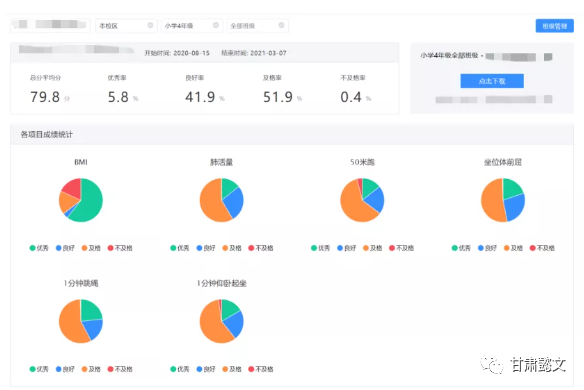Screen dimensions: 584x390
Task: Click the 5.8 excellent rate value
Action: [118, 97]
